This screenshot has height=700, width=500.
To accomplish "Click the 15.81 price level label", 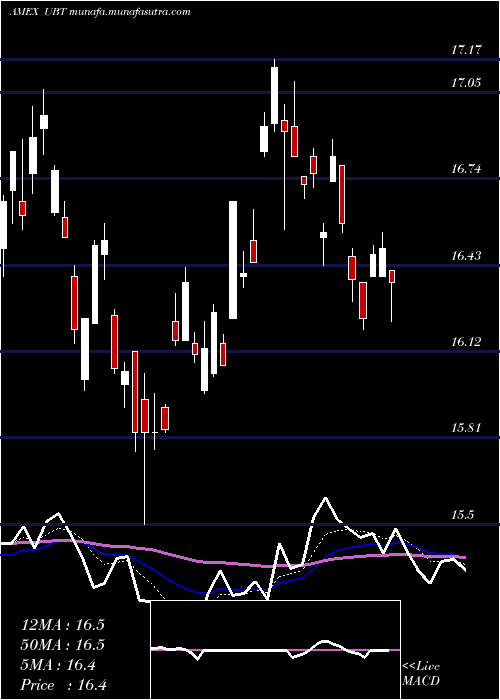I will [x=466, y=428].
